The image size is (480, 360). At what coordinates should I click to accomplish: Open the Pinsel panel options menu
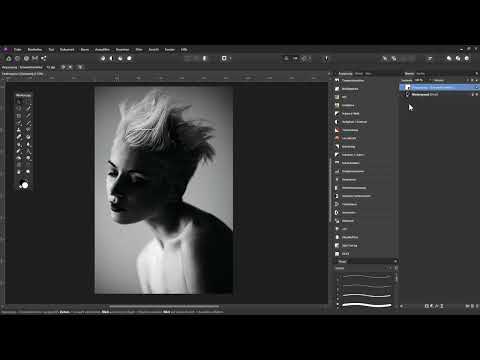396,262
